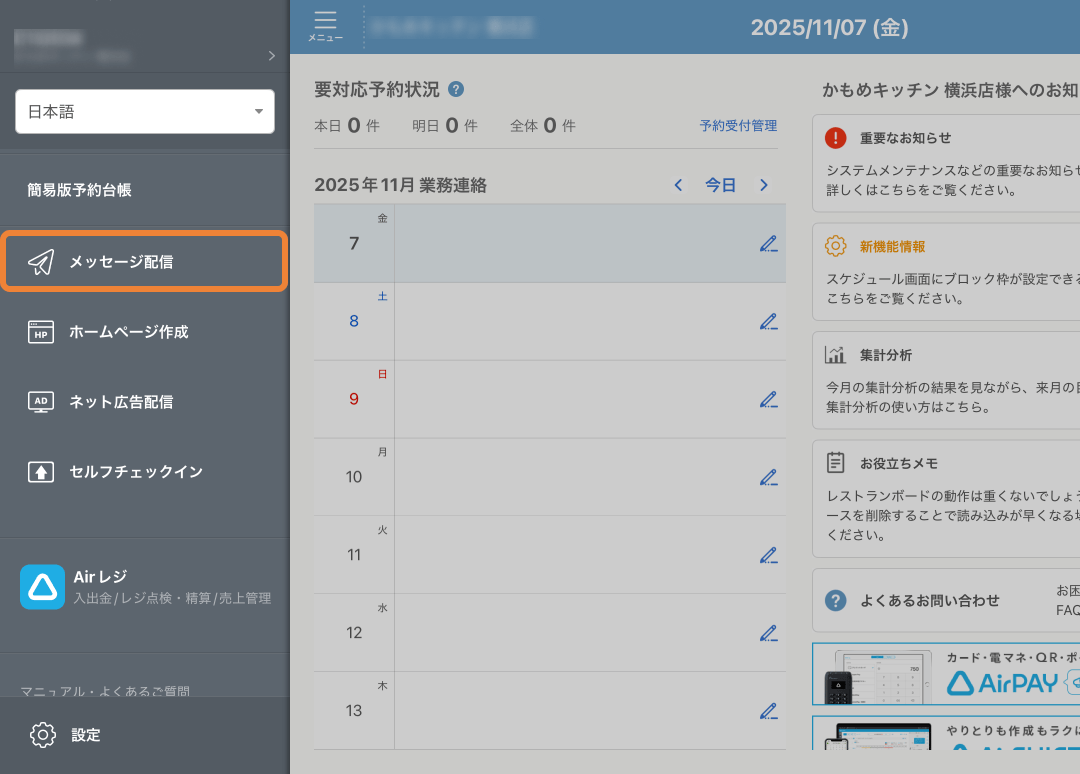Open ネット広告配信 from the sidebar

(x=145, y=402)
